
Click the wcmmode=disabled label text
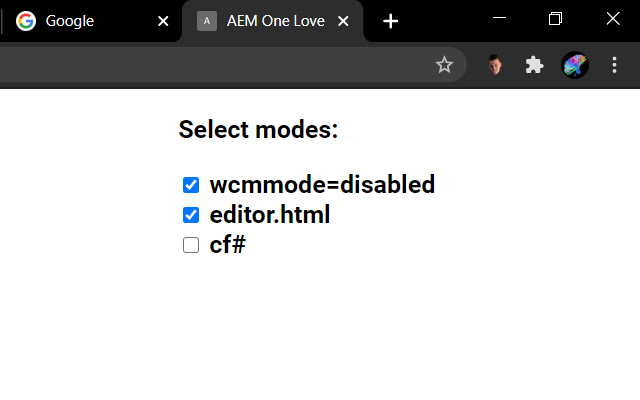[322, 185]
